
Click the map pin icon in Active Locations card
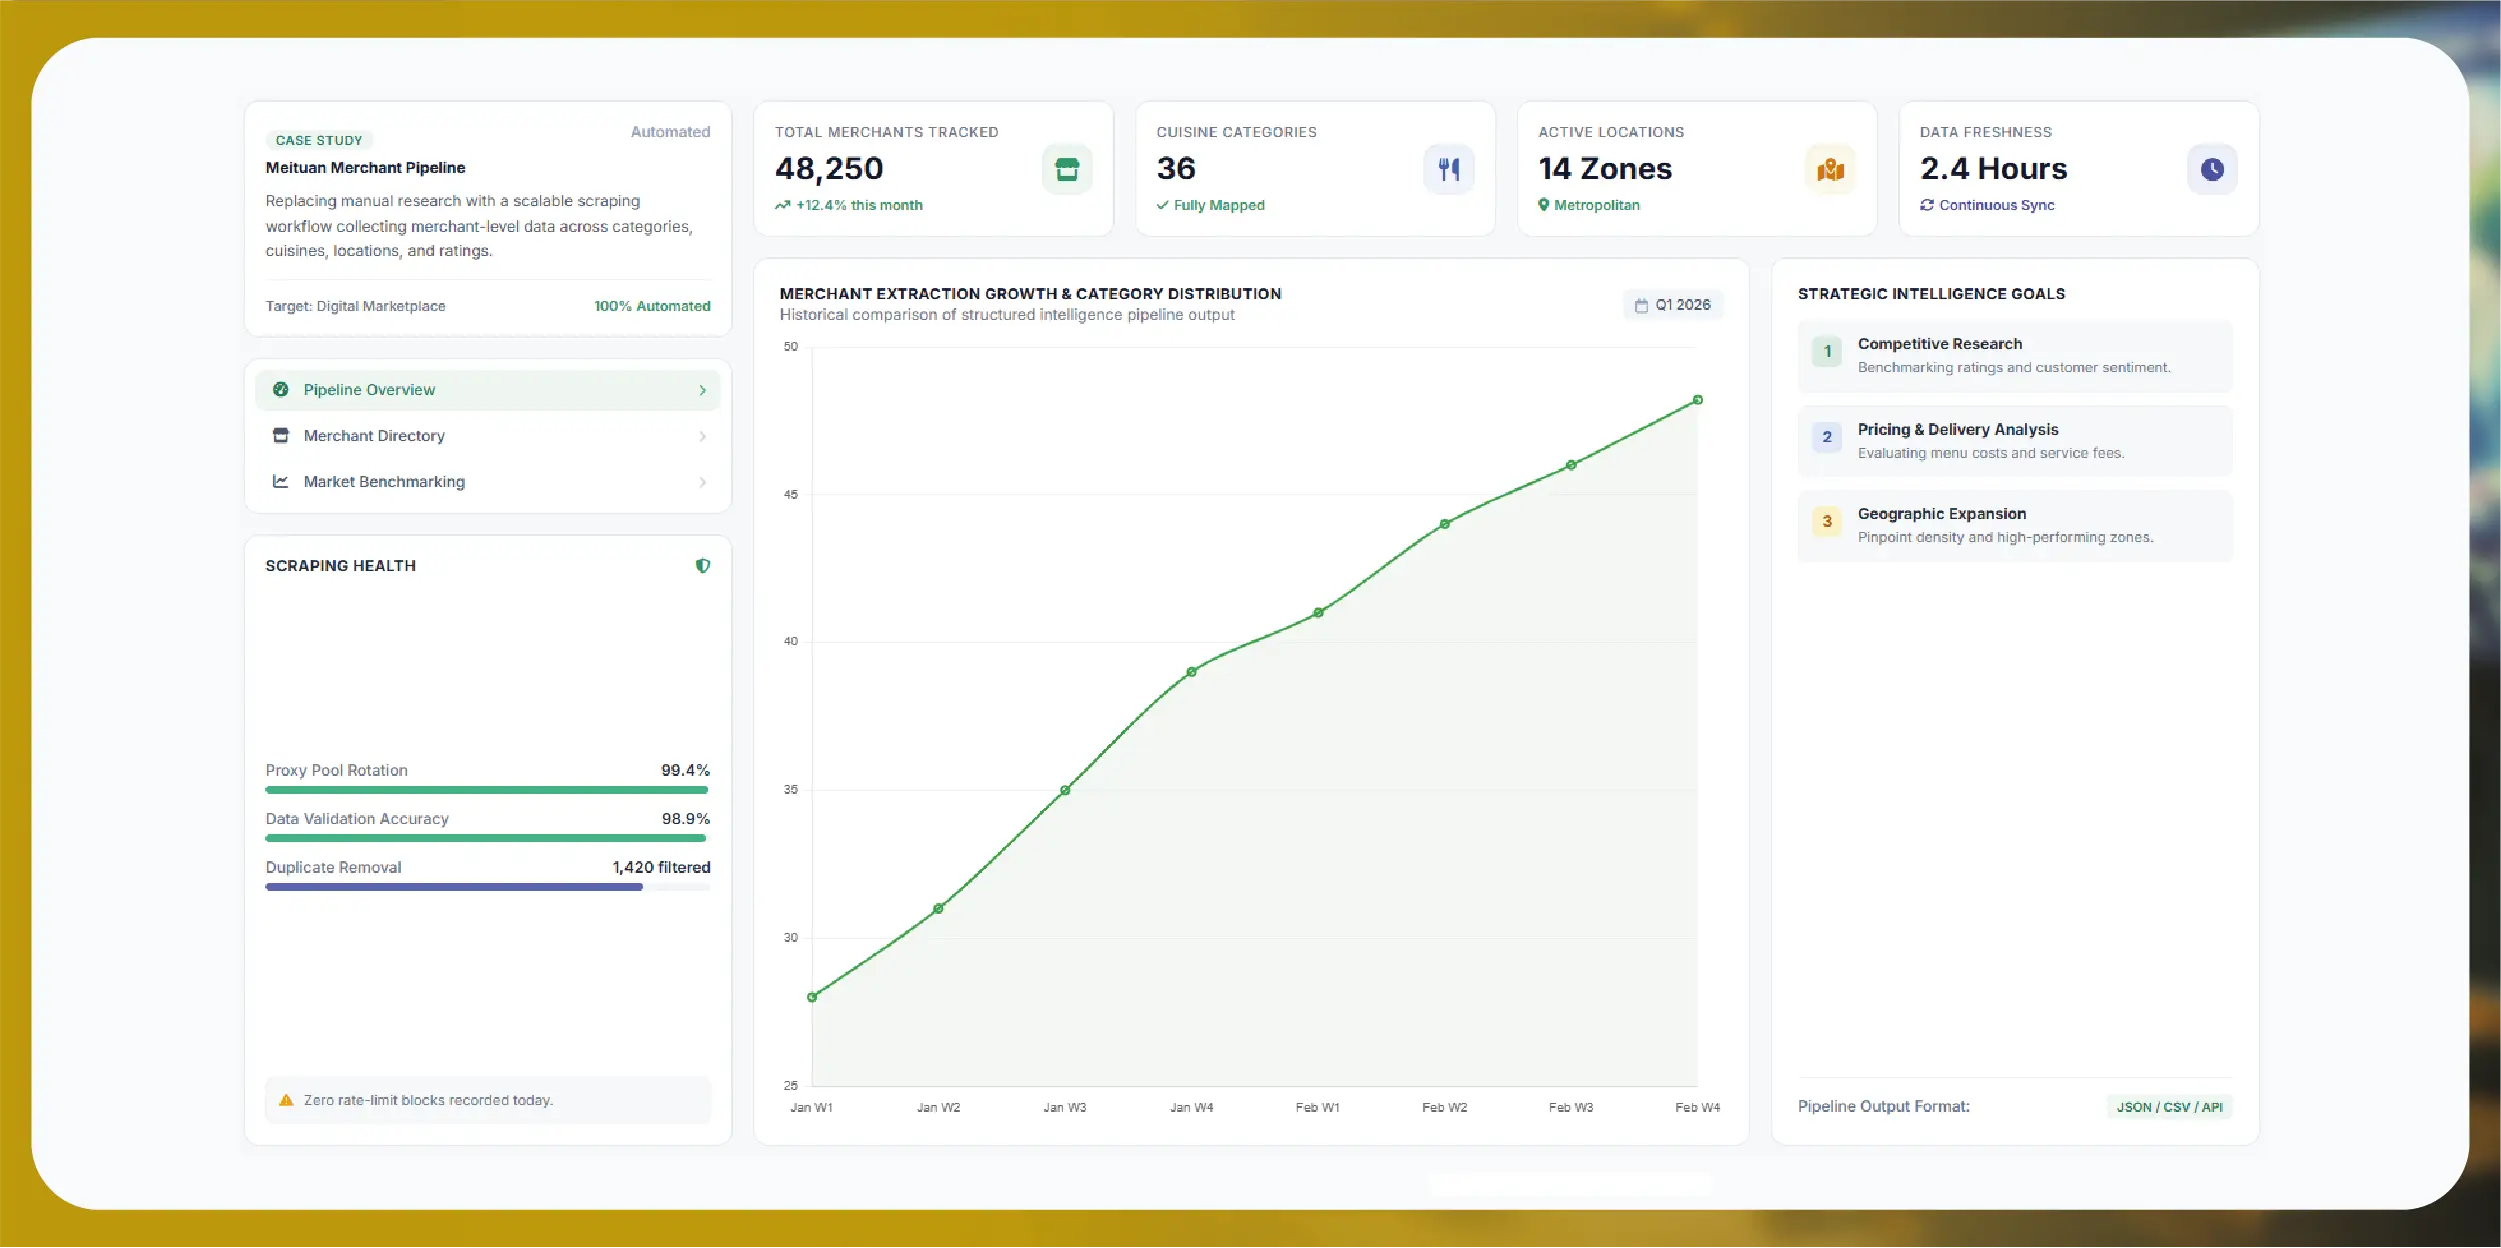click(x=1831, y=169)
